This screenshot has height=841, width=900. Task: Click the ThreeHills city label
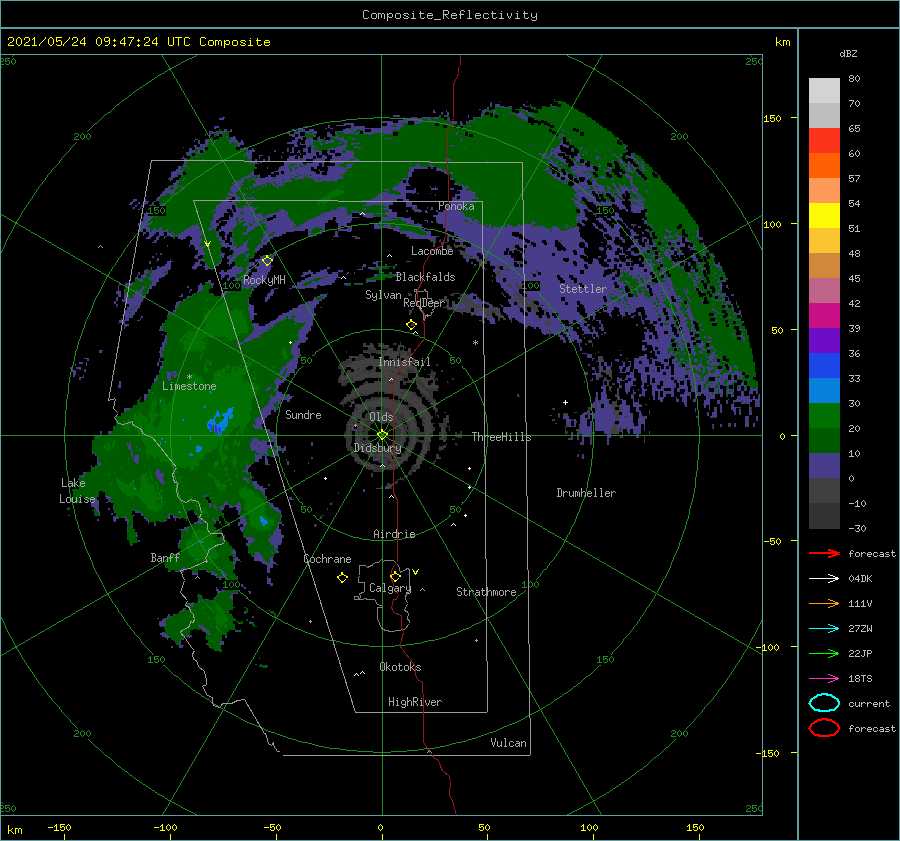click(502, 437)
